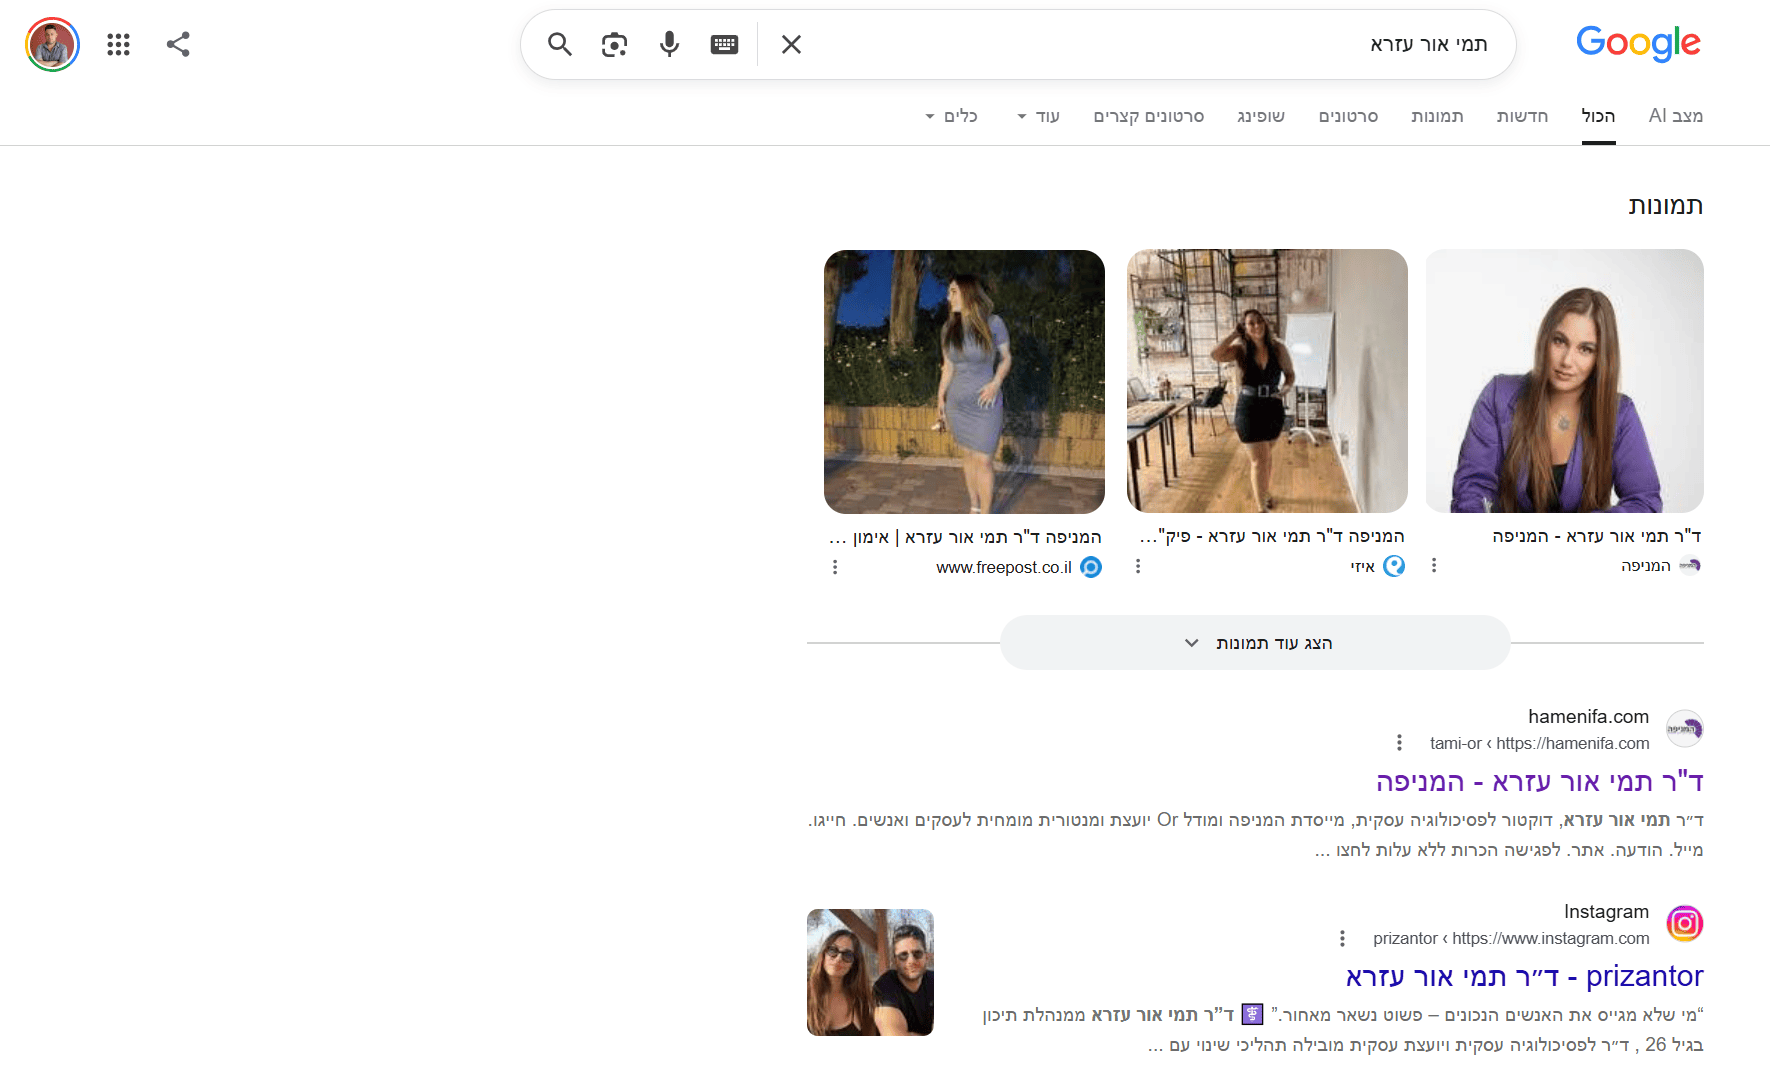Image resolution: width=1770 pixels, height=1076 pixels.
Task: Switch to the סרטונים tab
Action: click(1348, 116)
